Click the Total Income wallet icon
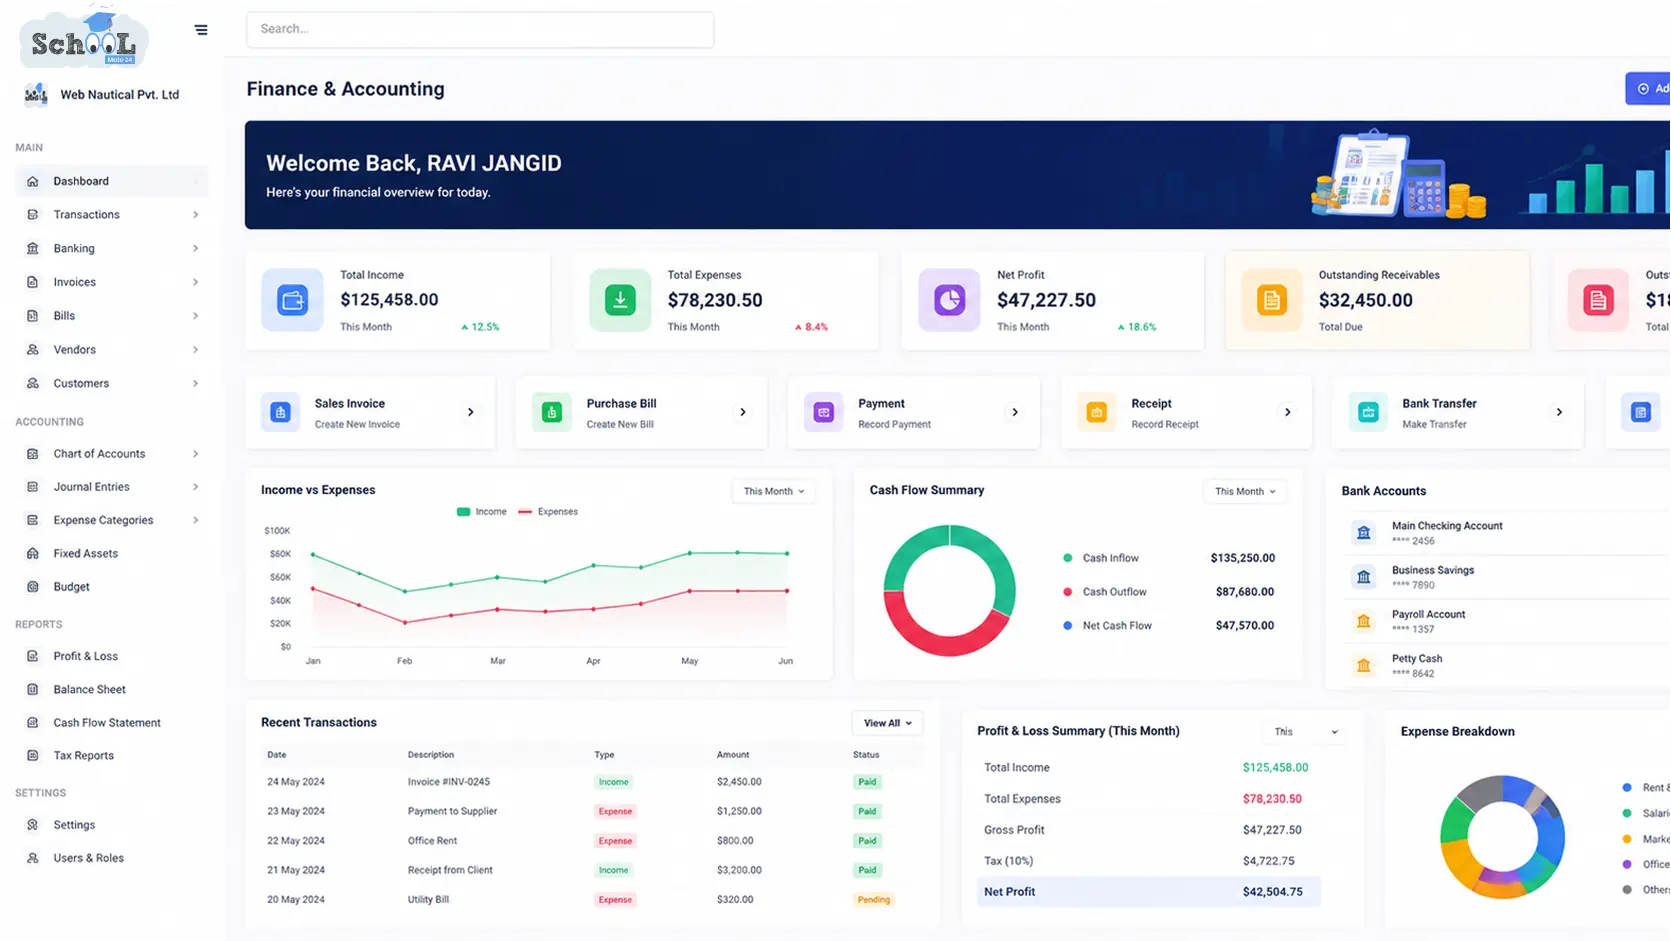Screen dimensions: 1671x941 [292, 300]
